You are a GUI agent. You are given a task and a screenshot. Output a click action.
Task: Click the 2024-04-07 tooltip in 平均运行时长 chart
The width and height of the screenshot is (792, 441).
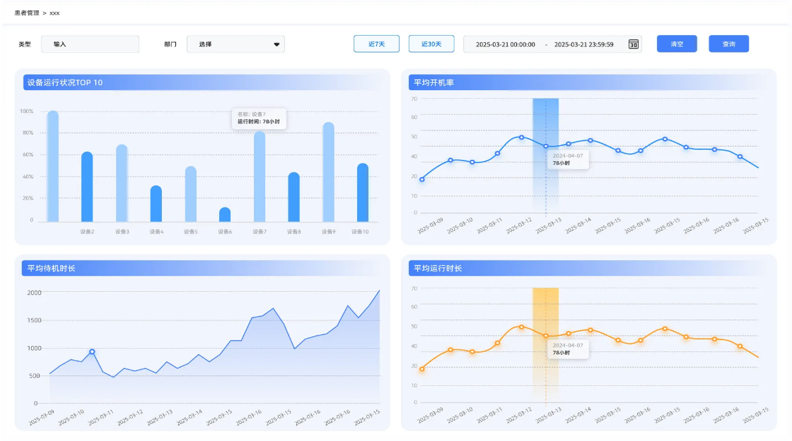pos(568,349)
